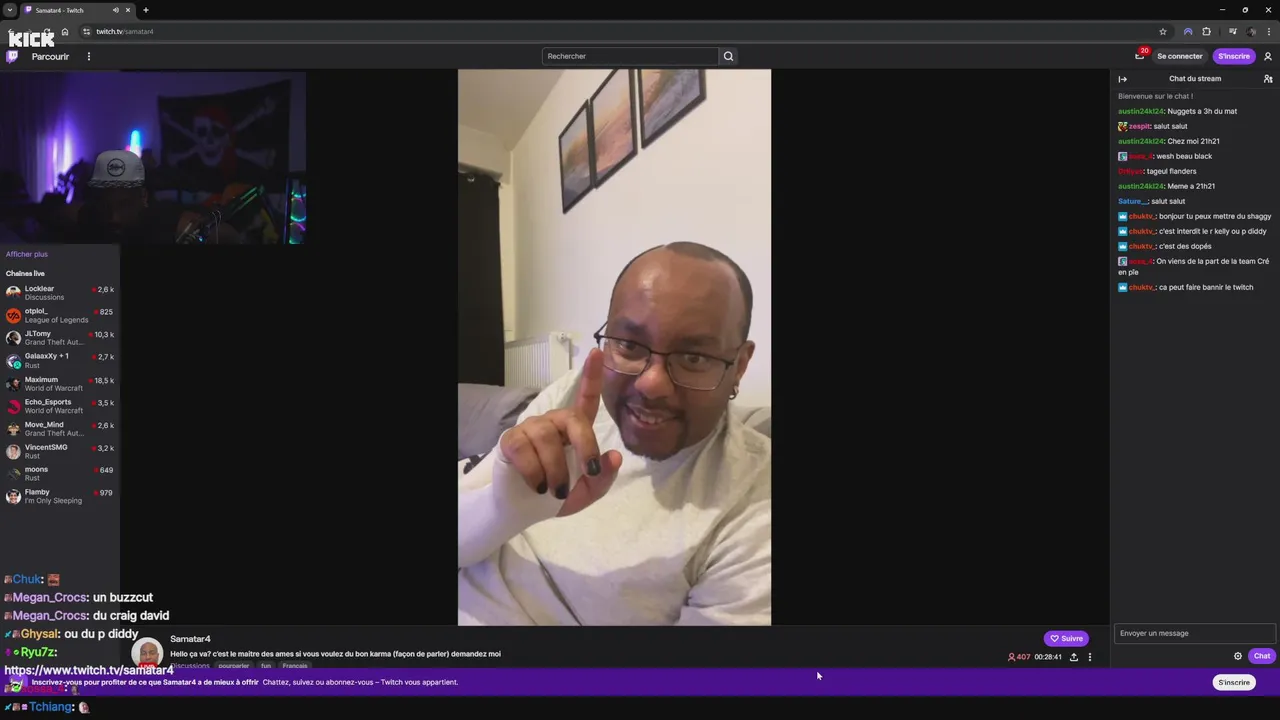Click the pourparler stream tag

pyautogui.click(x=234, y=666)
